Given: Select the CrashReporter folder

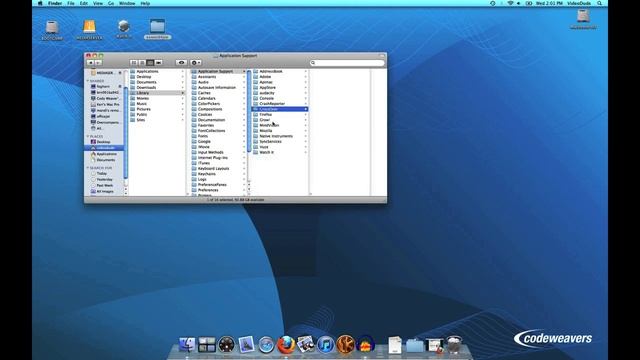Looking at the screenshot, I should coord(280,104).
